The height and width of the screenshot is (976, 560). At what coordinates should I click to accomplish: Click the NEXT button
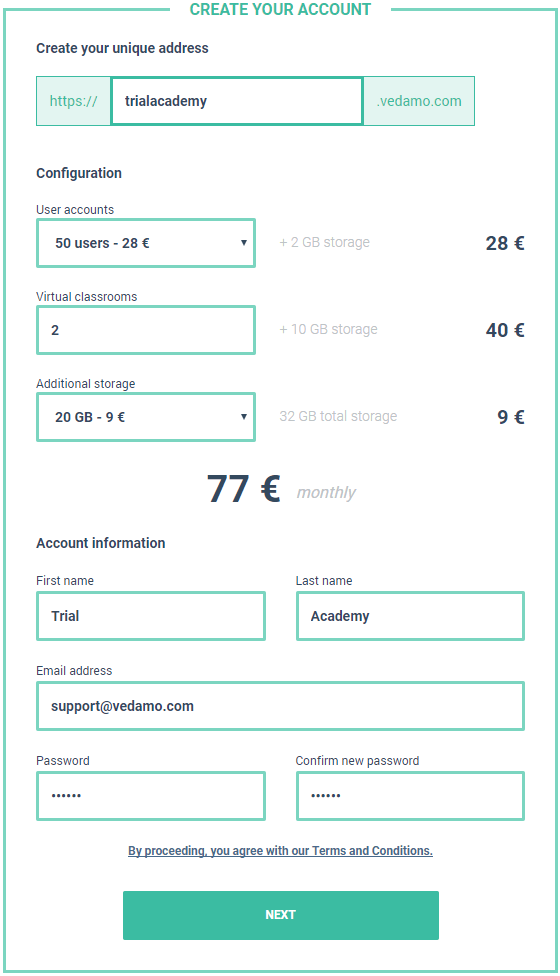click(281, 915)
